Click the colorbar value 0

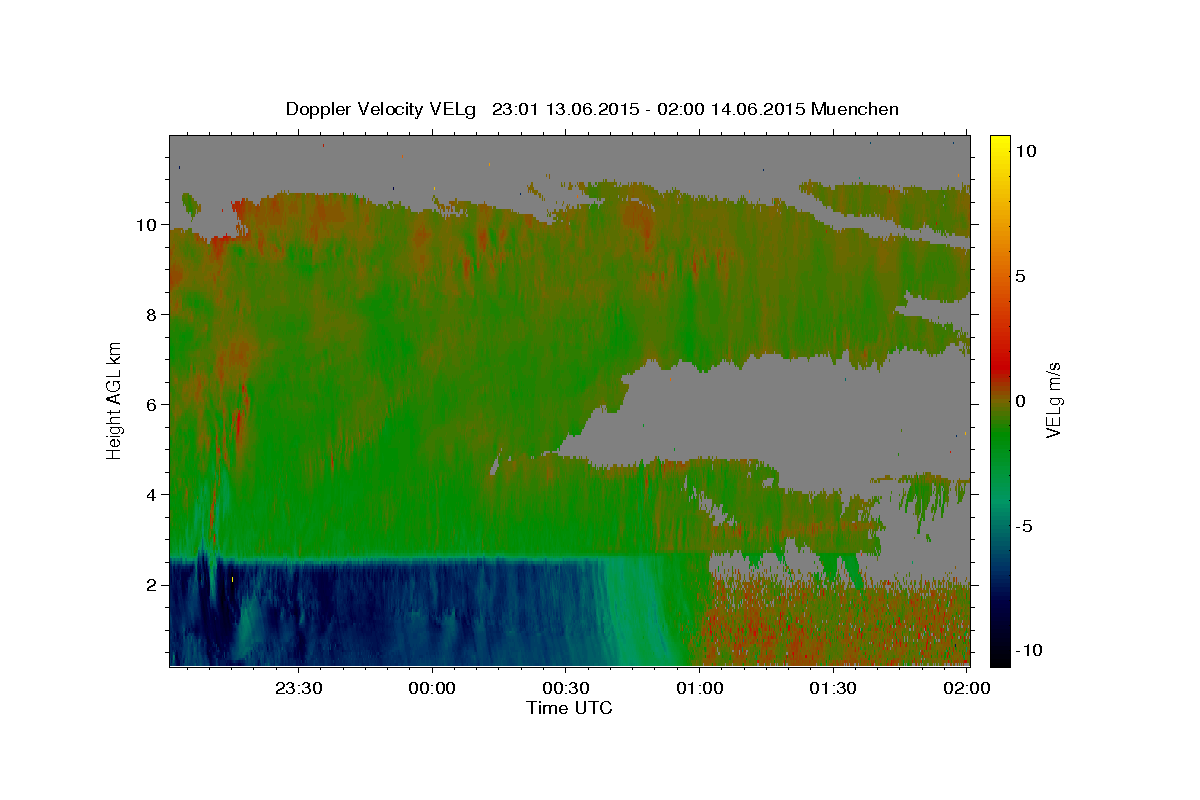tap(1021, 401)
